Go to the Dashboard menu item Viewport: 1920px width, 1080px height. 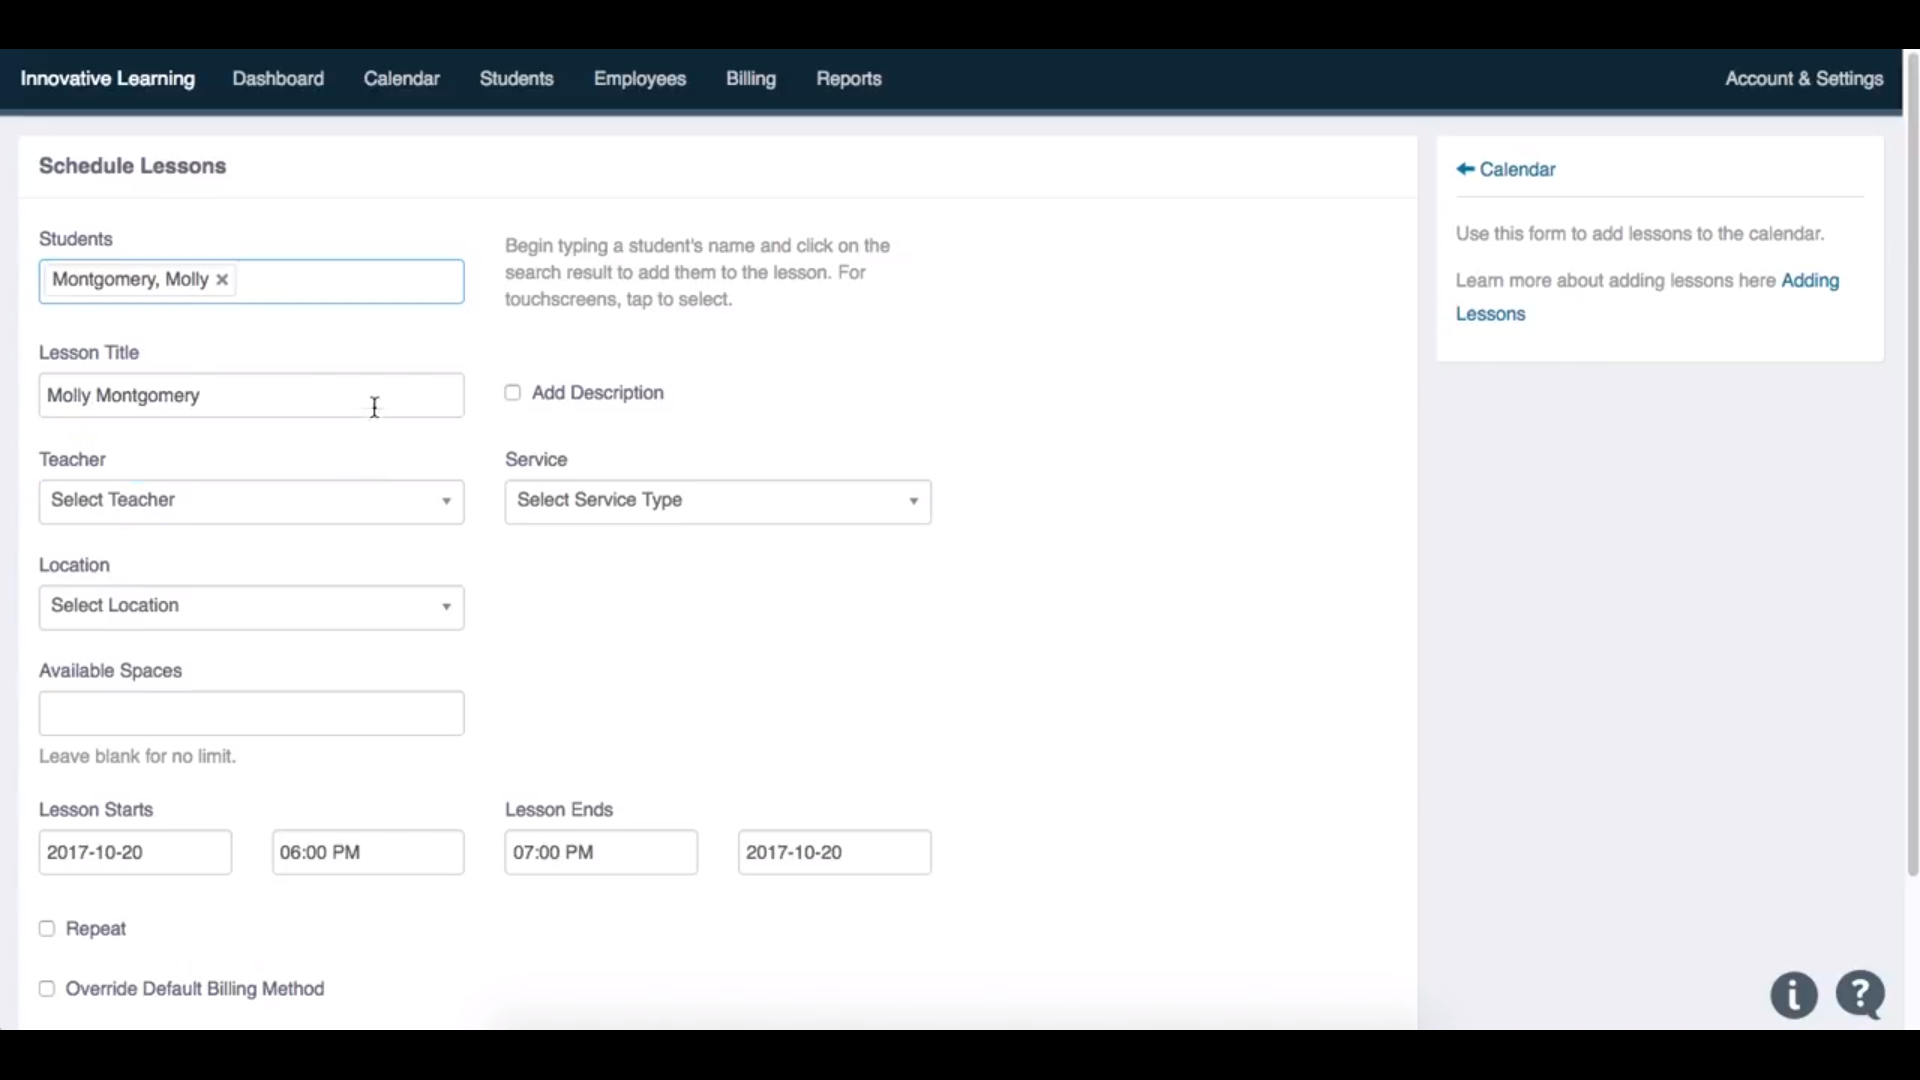pyautogui.click(x=278, y=79)
